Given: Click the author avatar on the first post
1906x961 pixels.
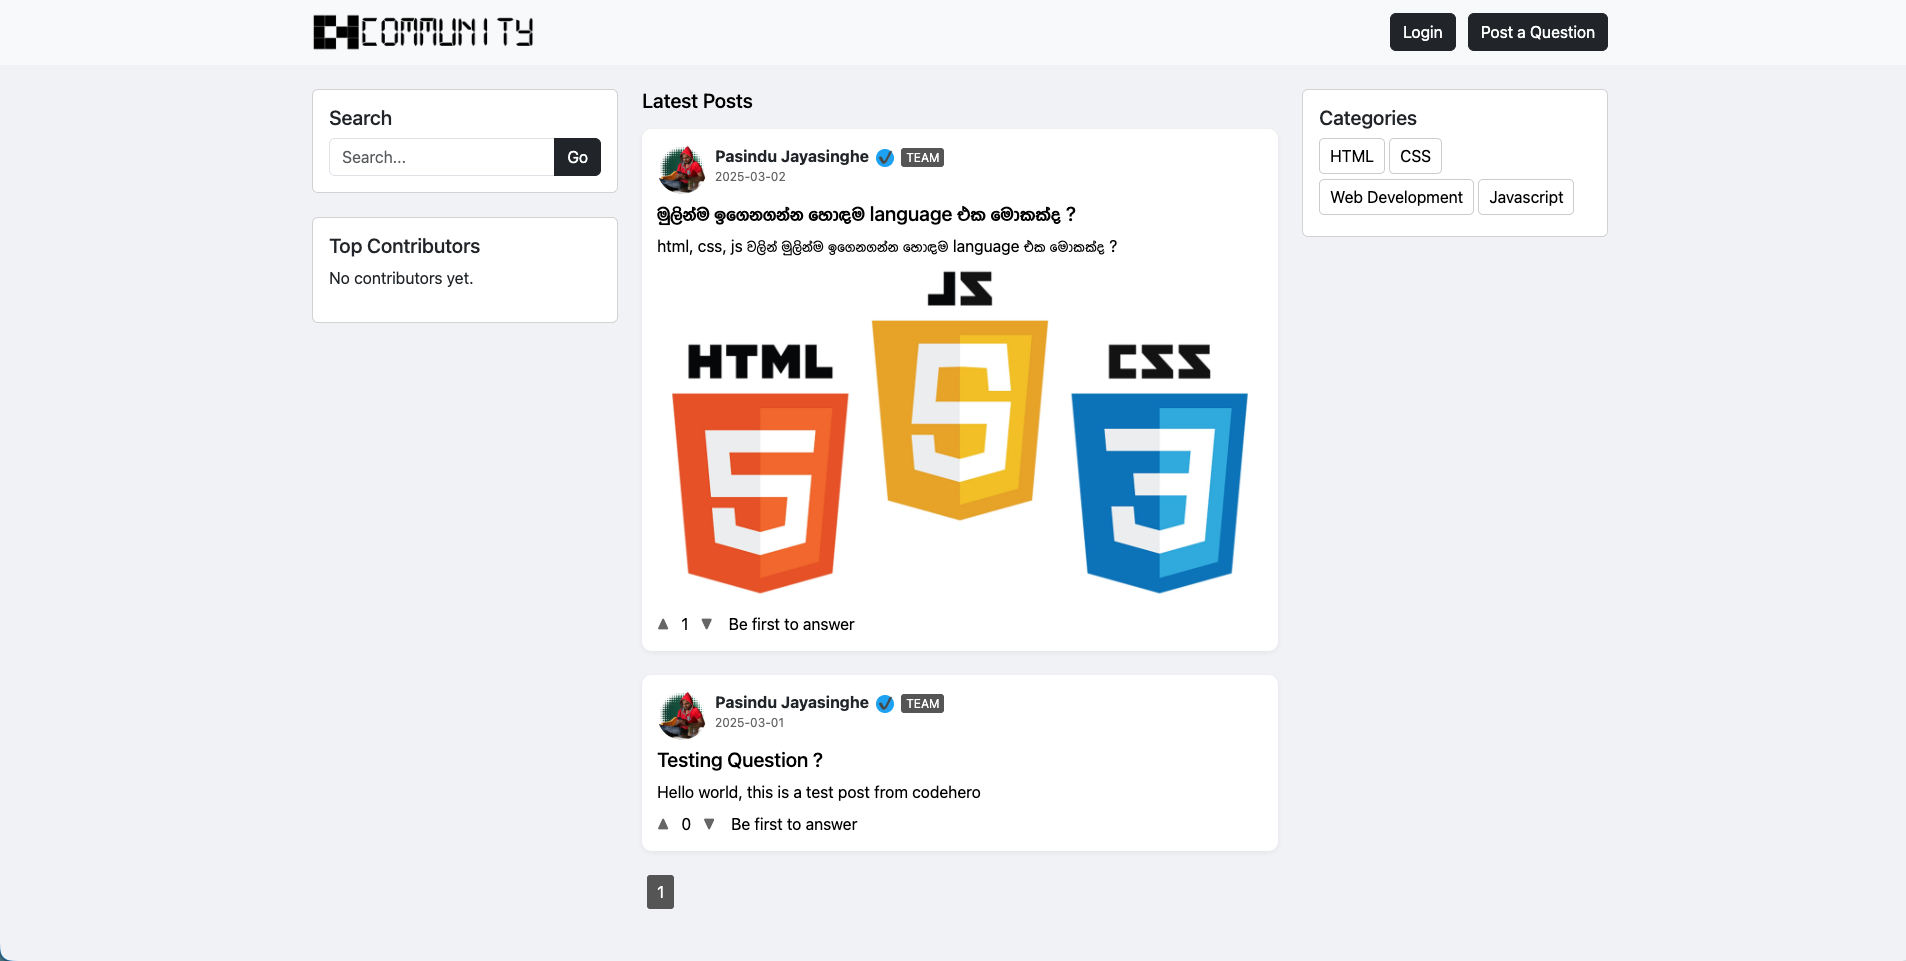Looking at the screenshot, I should pos(682,167).
